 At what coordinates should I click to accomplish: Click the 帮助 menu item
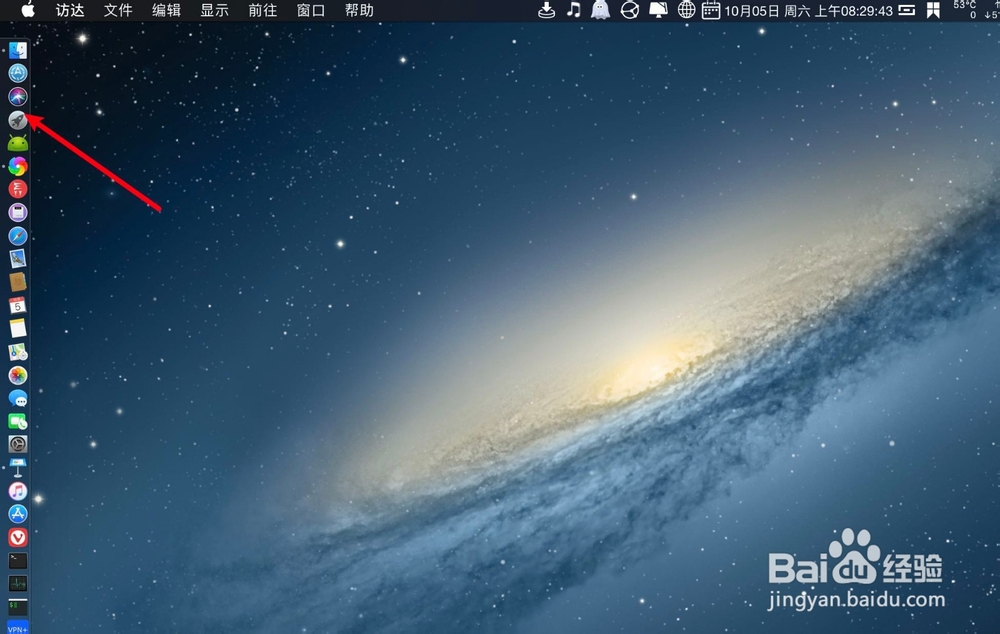pyautogui.click(x=358, y=11)
